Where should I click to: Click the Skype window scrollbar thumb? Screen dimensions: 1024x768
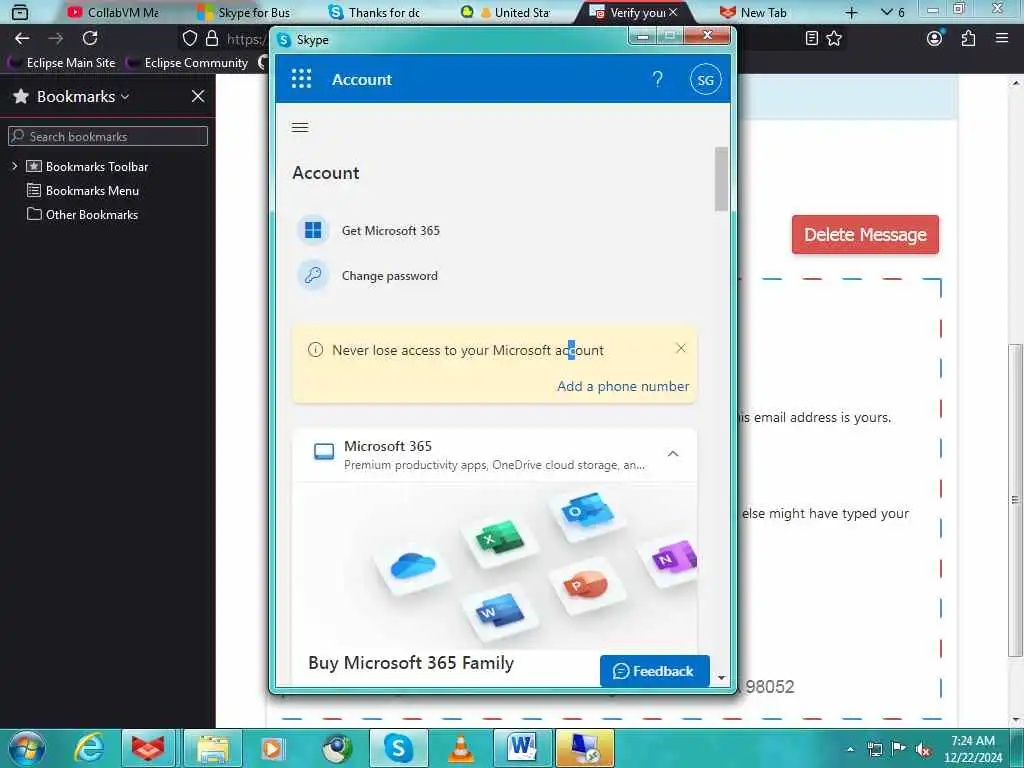point(721,179)
